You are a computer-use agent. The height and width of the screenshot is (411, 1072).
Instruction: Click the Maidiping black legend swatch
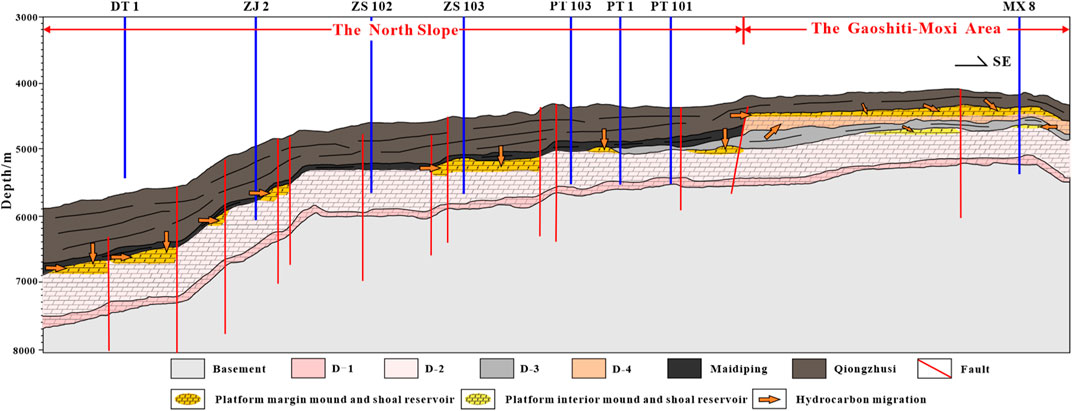click(686, 369)
